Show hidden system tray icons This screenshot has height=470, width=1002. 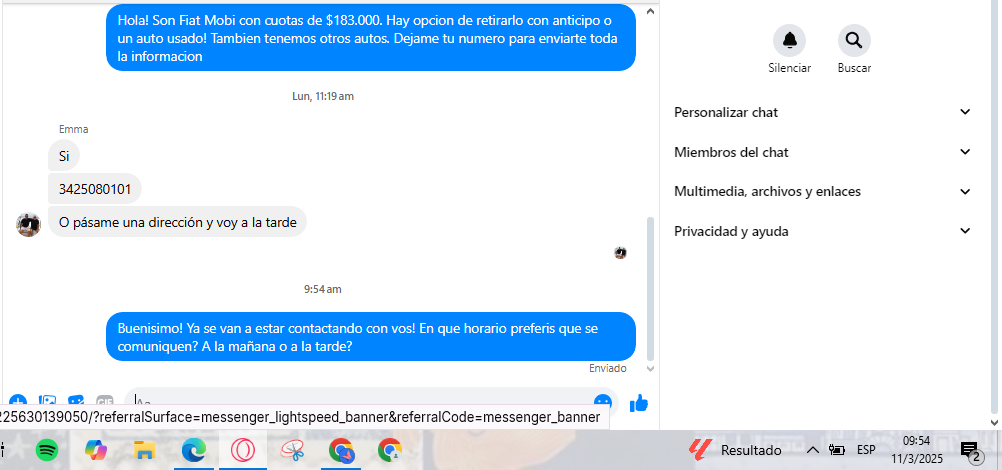click(812, 450)
